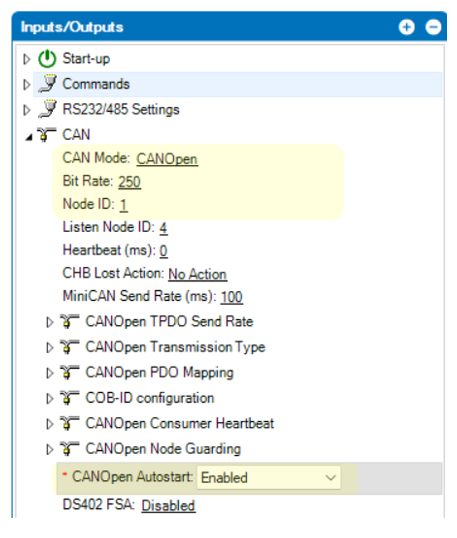Click the green Start-up power icon
Screen dimensions: 457x538
(x=47, y=59)
